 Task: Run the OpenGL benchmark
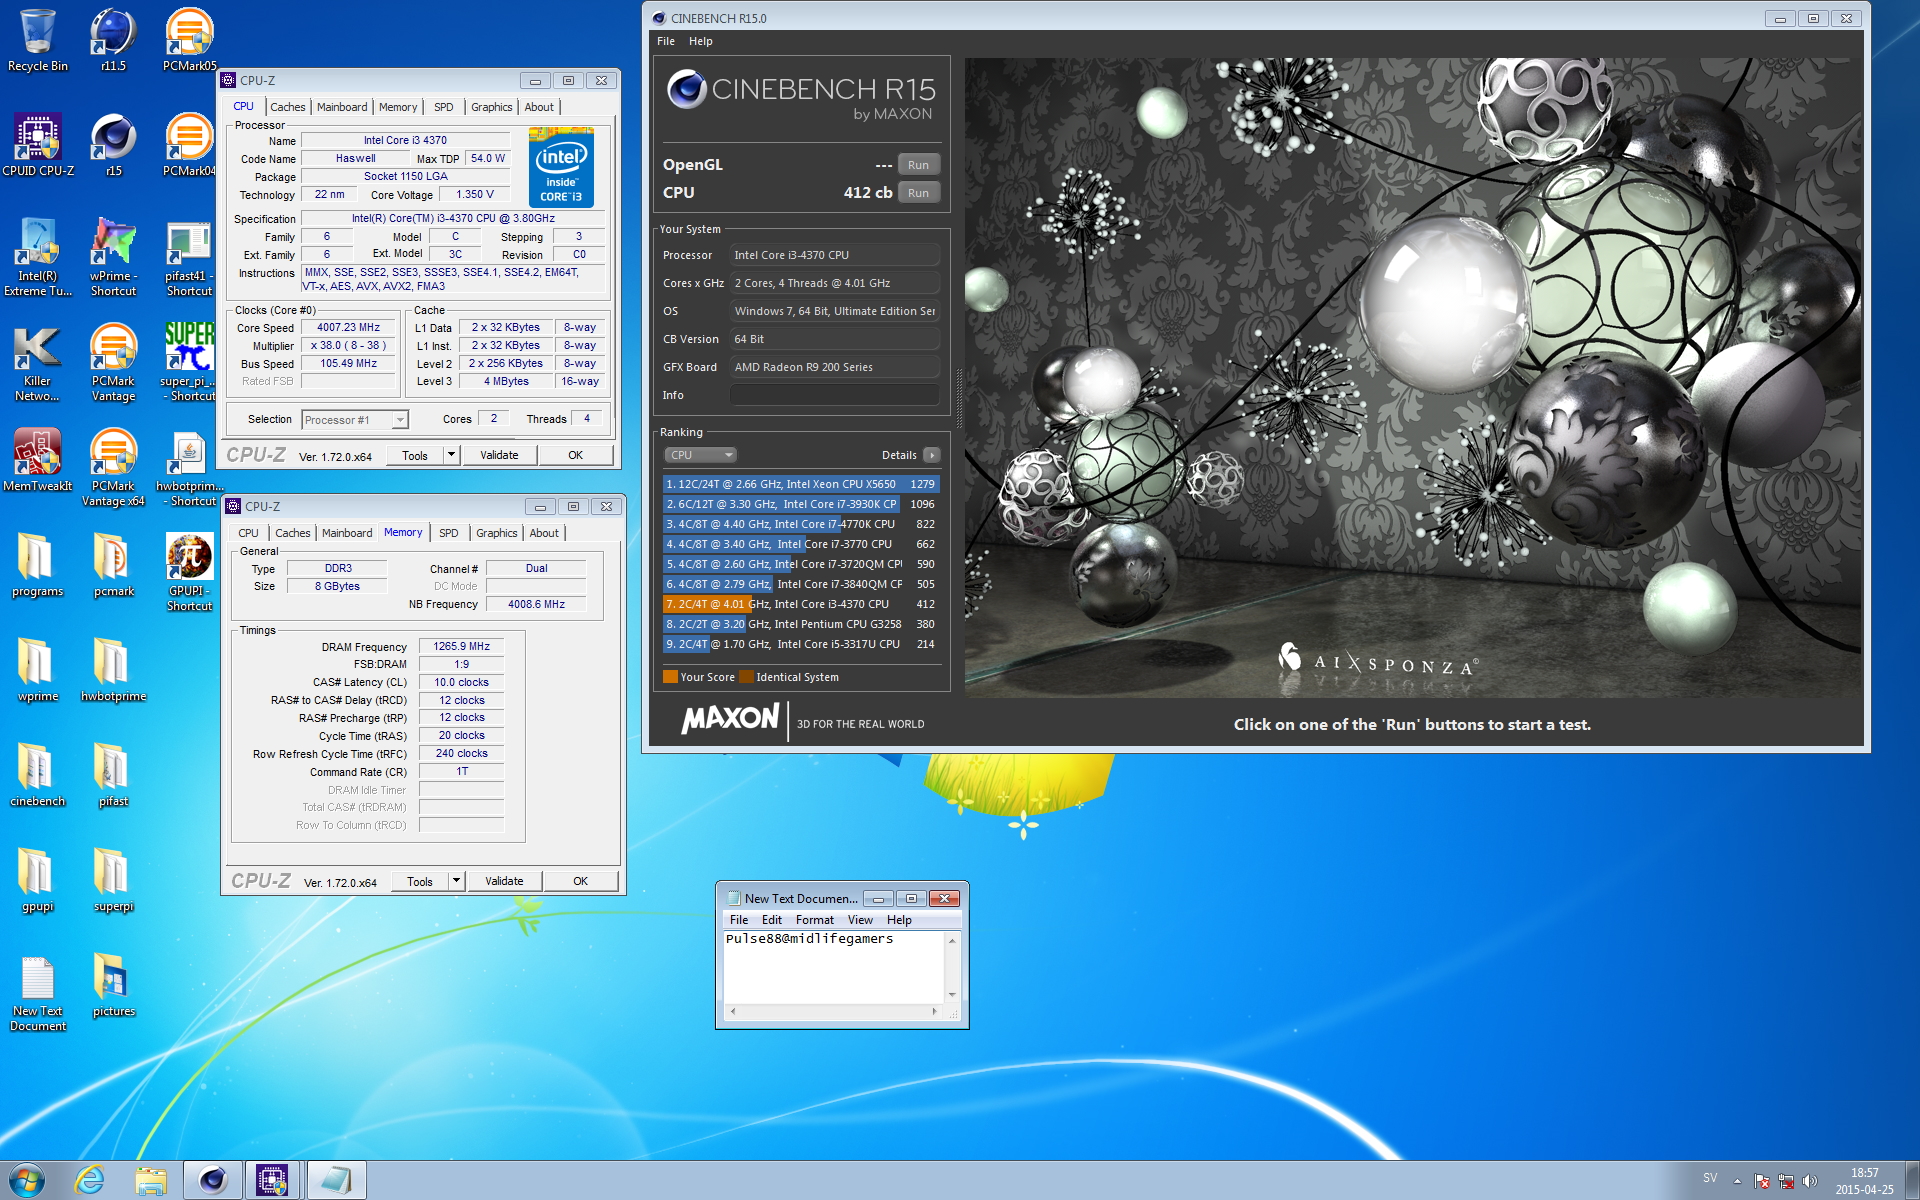coord(918,165)
